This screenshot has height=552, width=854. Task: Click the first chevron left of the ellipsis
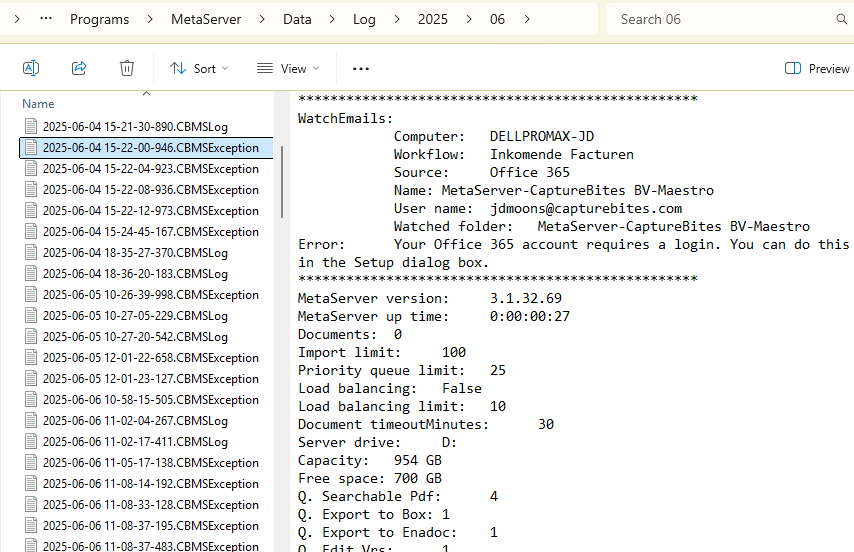pyautogui.click(x=17, y=19)
